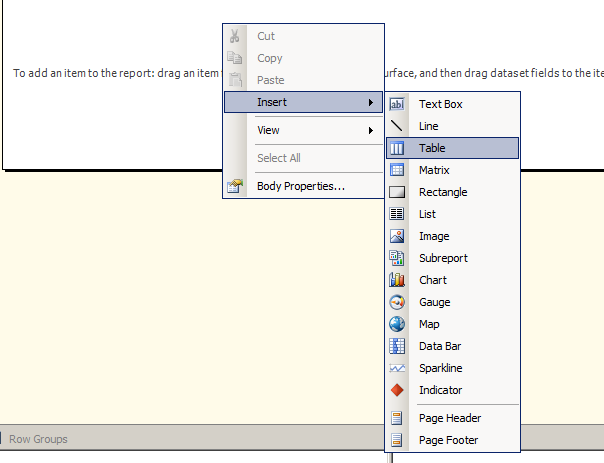This screenshot has width=604, height=463.
Task: Select the Table columns icon
Action: point(397,148)
